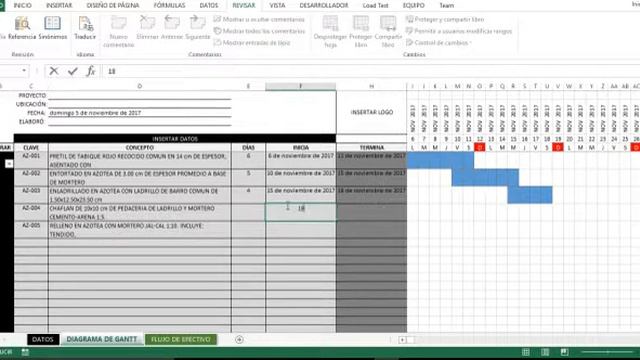This screenshot has height=360, width=640.
Task: Open Control de cambios dropdown
Action: point(439,42)
